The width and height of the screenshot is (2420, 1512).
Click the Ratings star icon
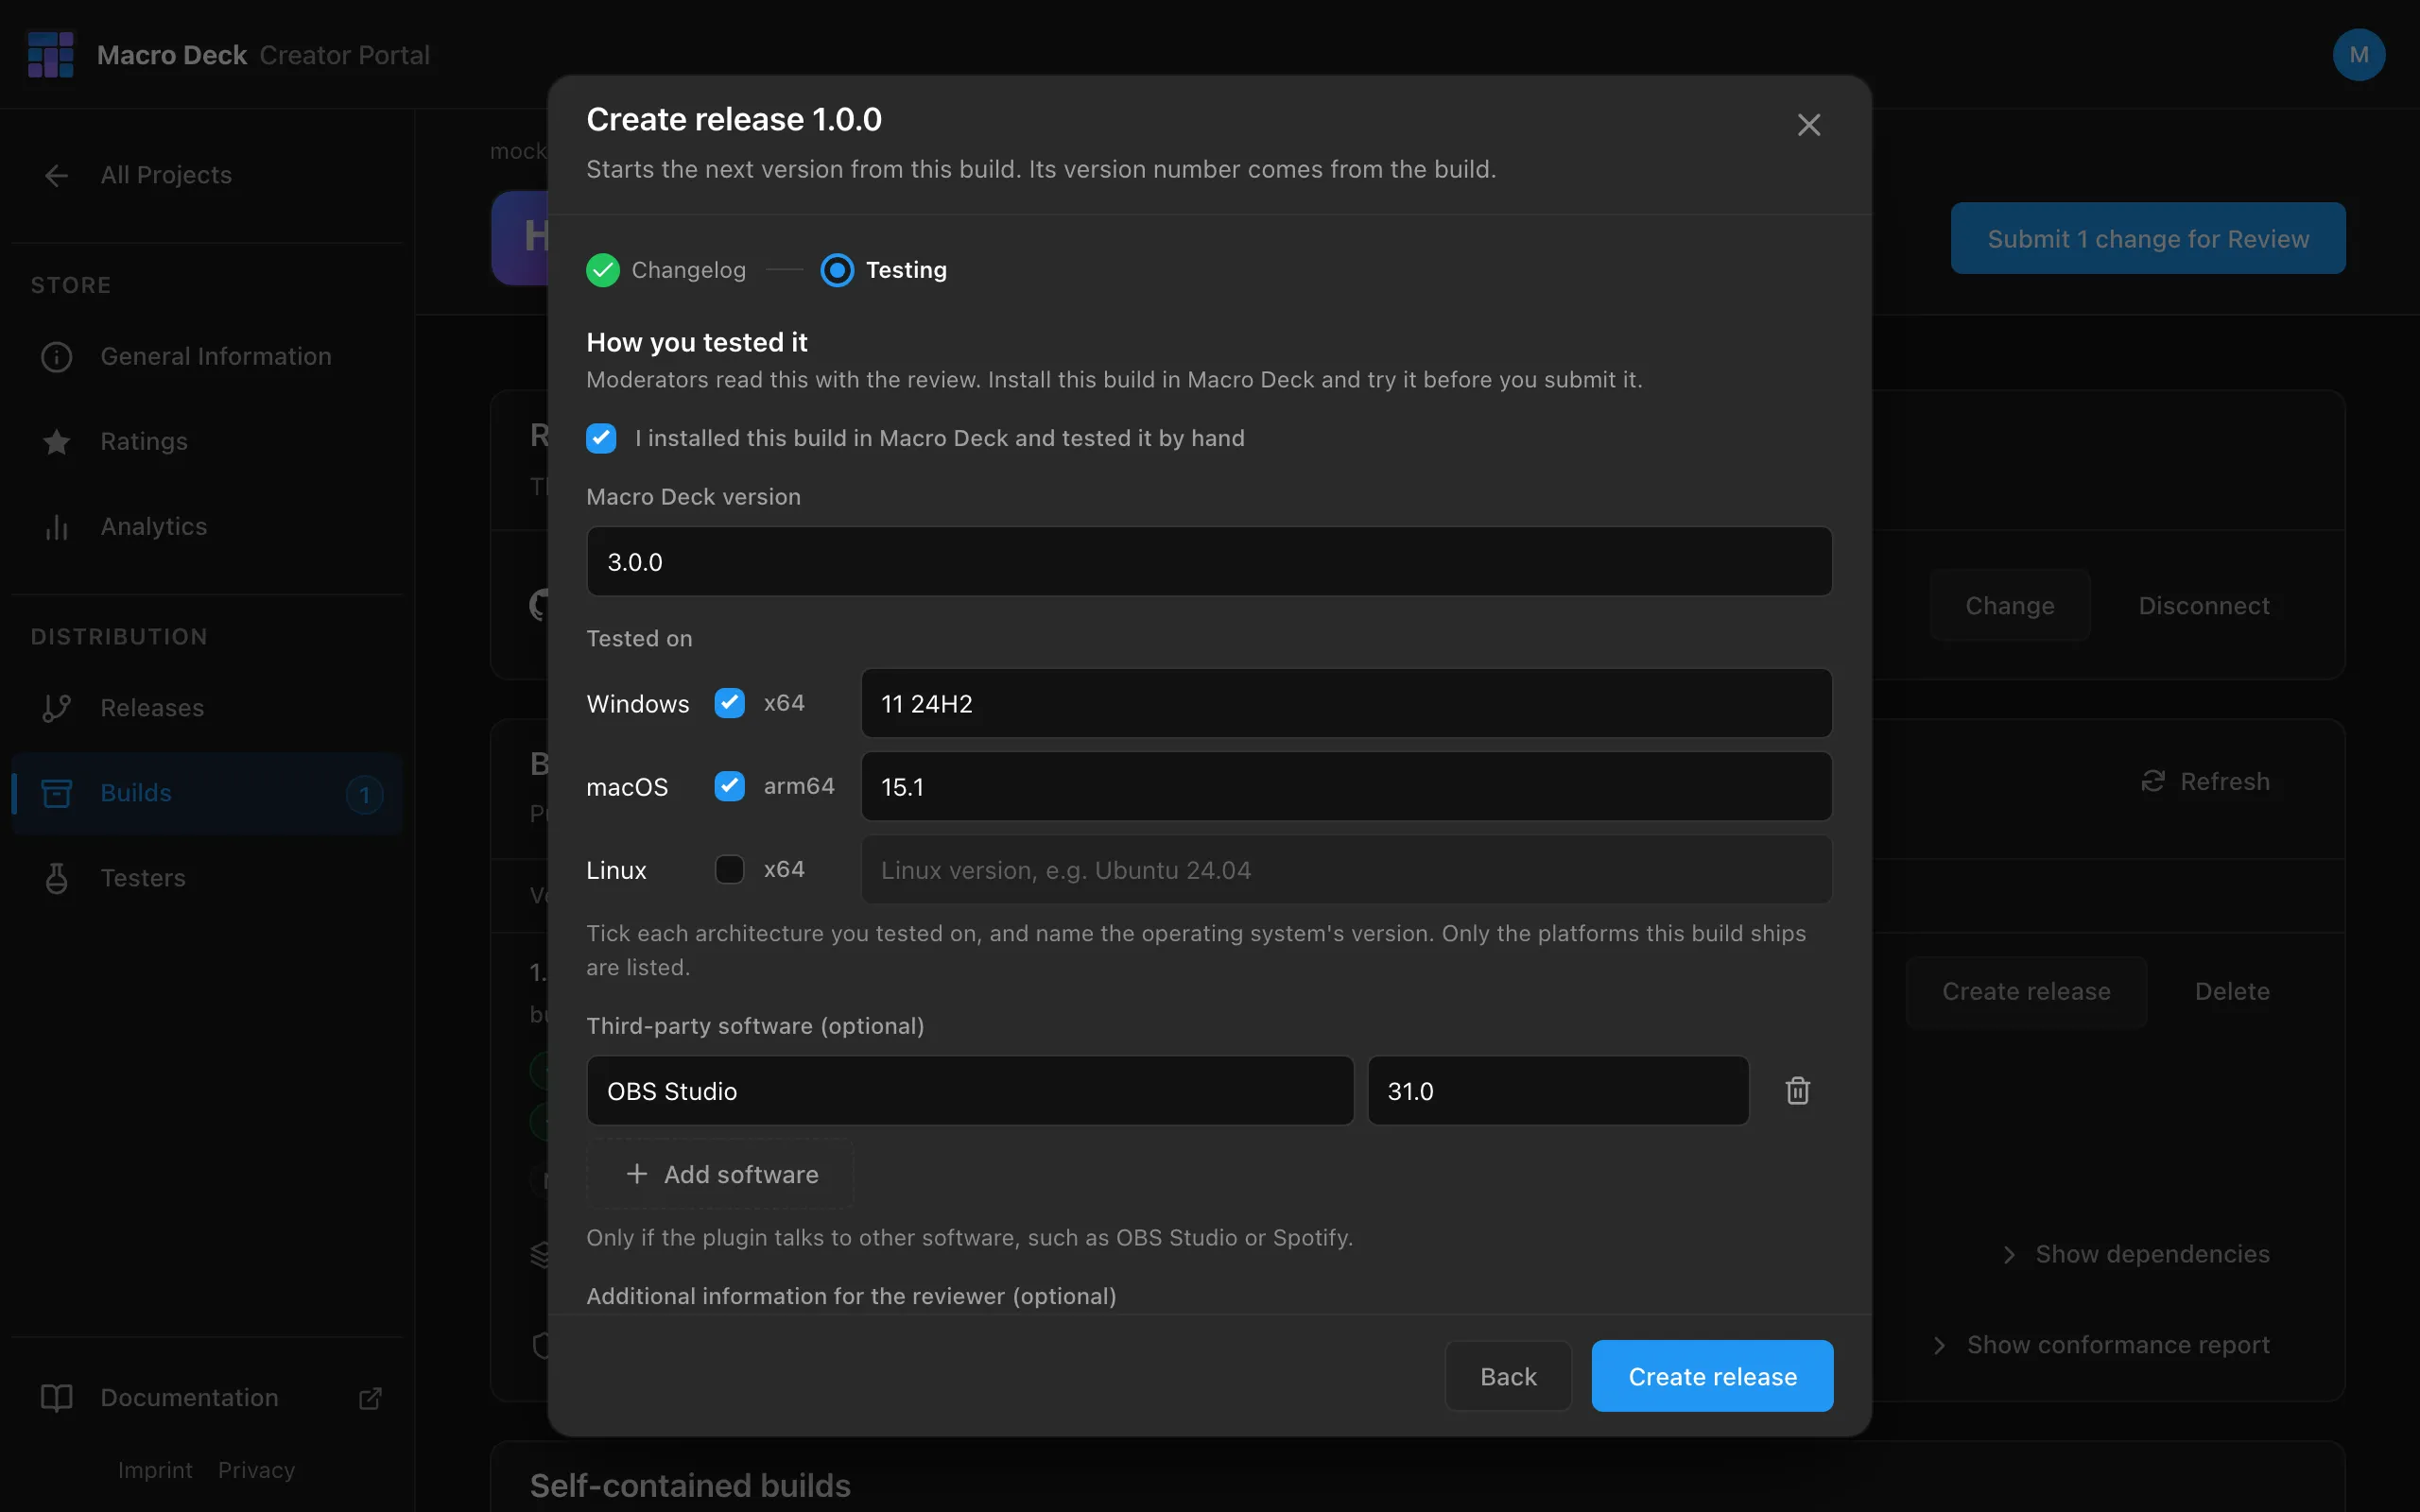56,441
